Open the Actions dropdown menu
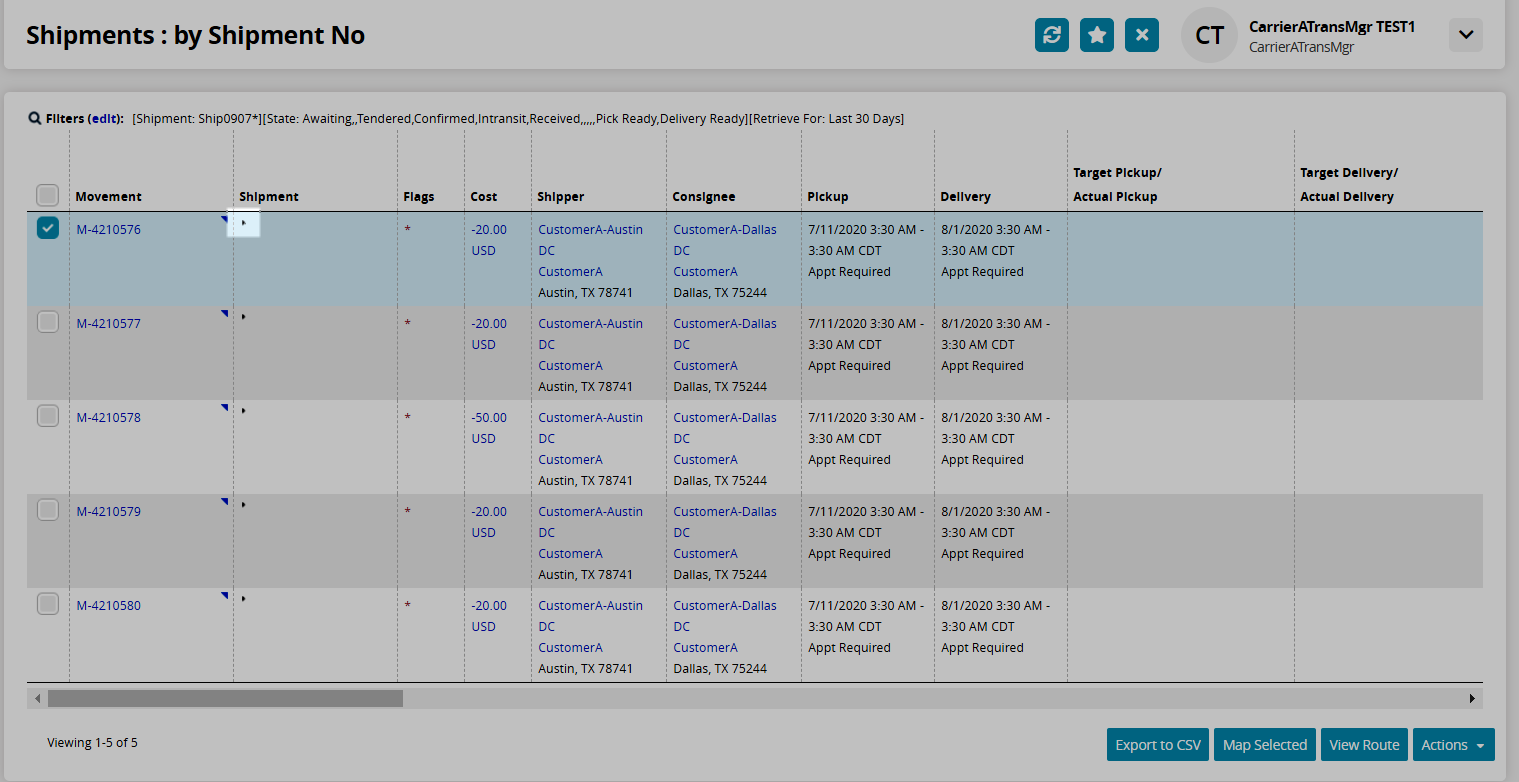This screenshot has width=1519, height=782. click(1451, 745)
